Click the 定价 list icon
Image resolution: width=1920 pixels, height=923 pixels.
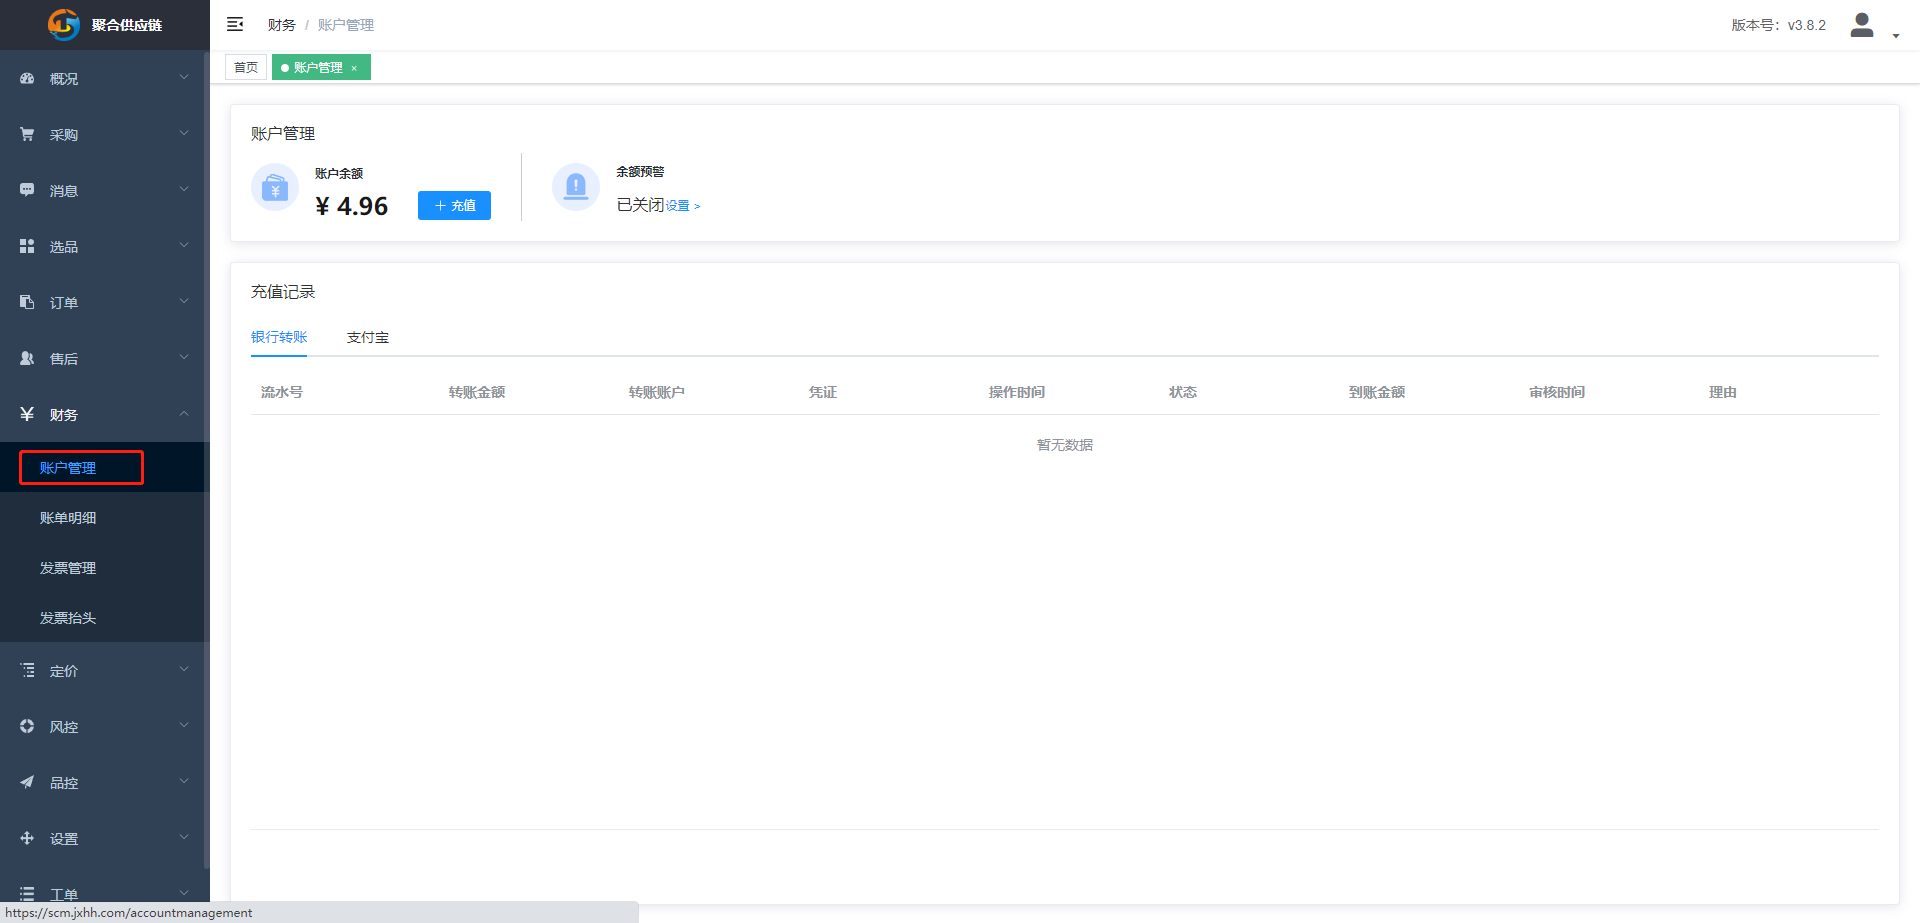coord(27,670)
